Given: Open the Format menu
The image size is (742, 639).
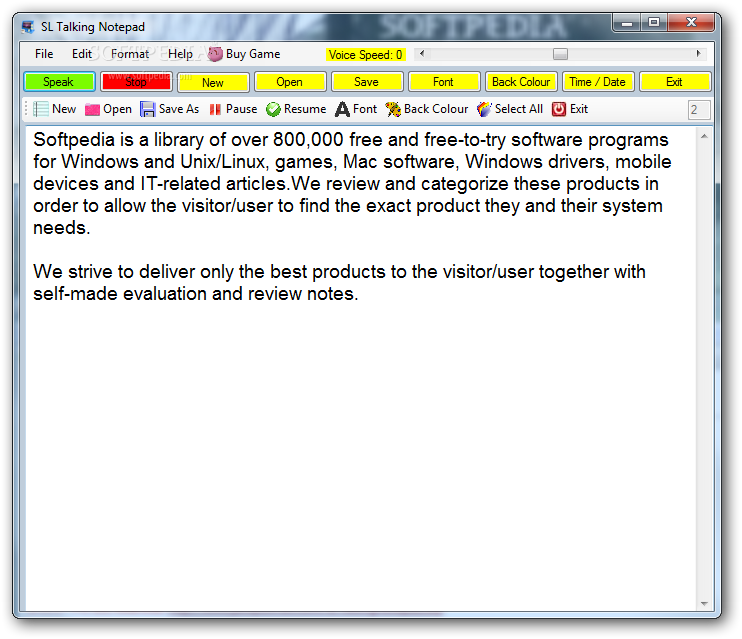Looking at the screenshot, I should pyautogui.click(x=130, y=54).
